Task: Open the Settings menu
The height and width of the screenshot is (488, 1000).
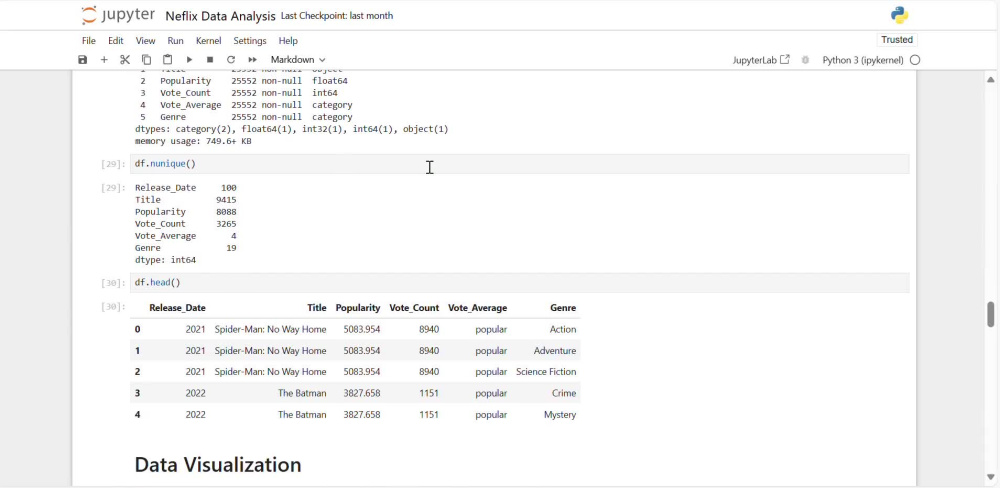Action: coord(250,40)
